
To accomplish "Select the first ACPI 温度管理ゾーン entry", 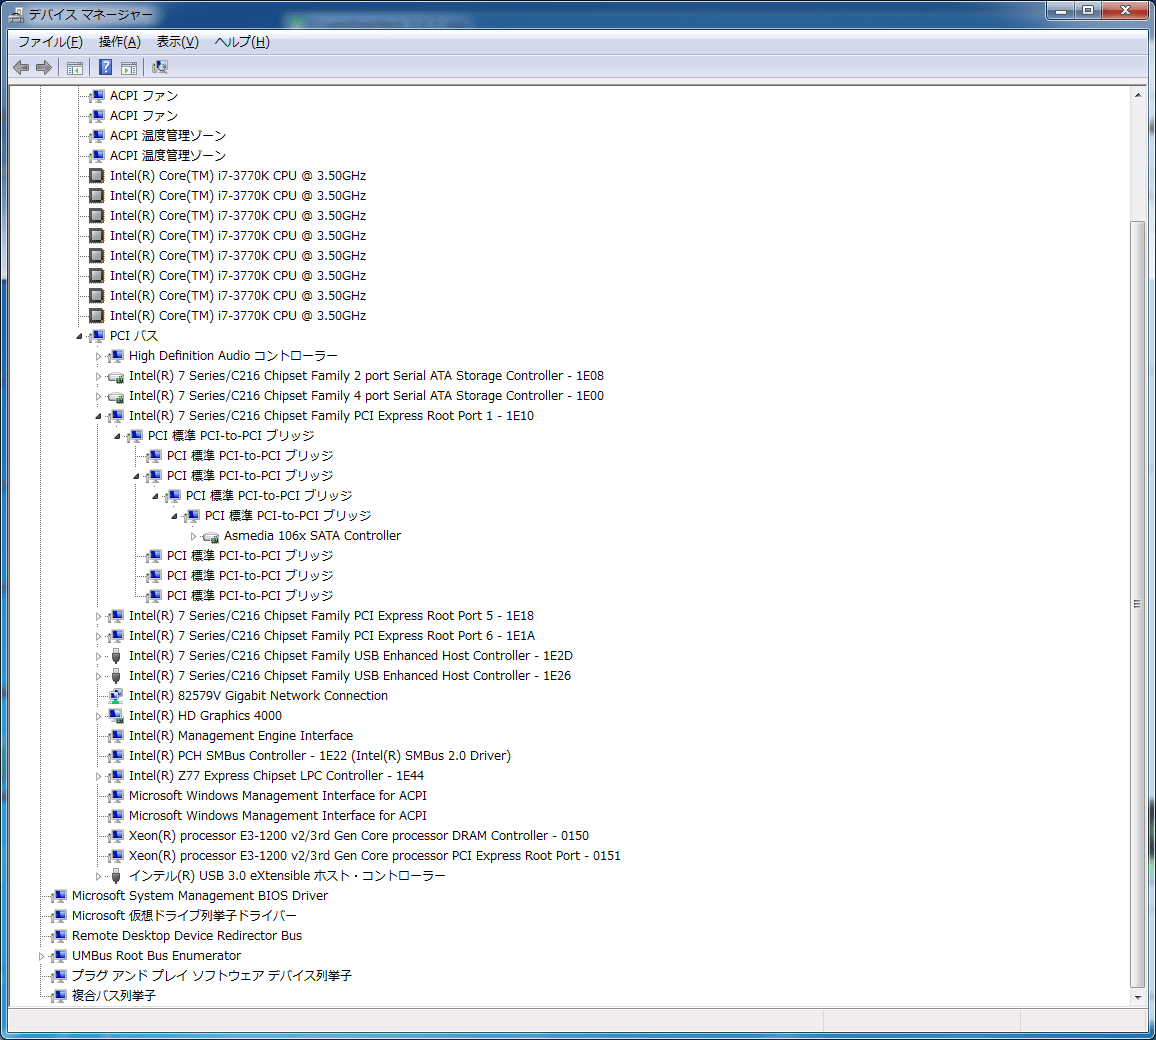I will (x=167, y=136).
